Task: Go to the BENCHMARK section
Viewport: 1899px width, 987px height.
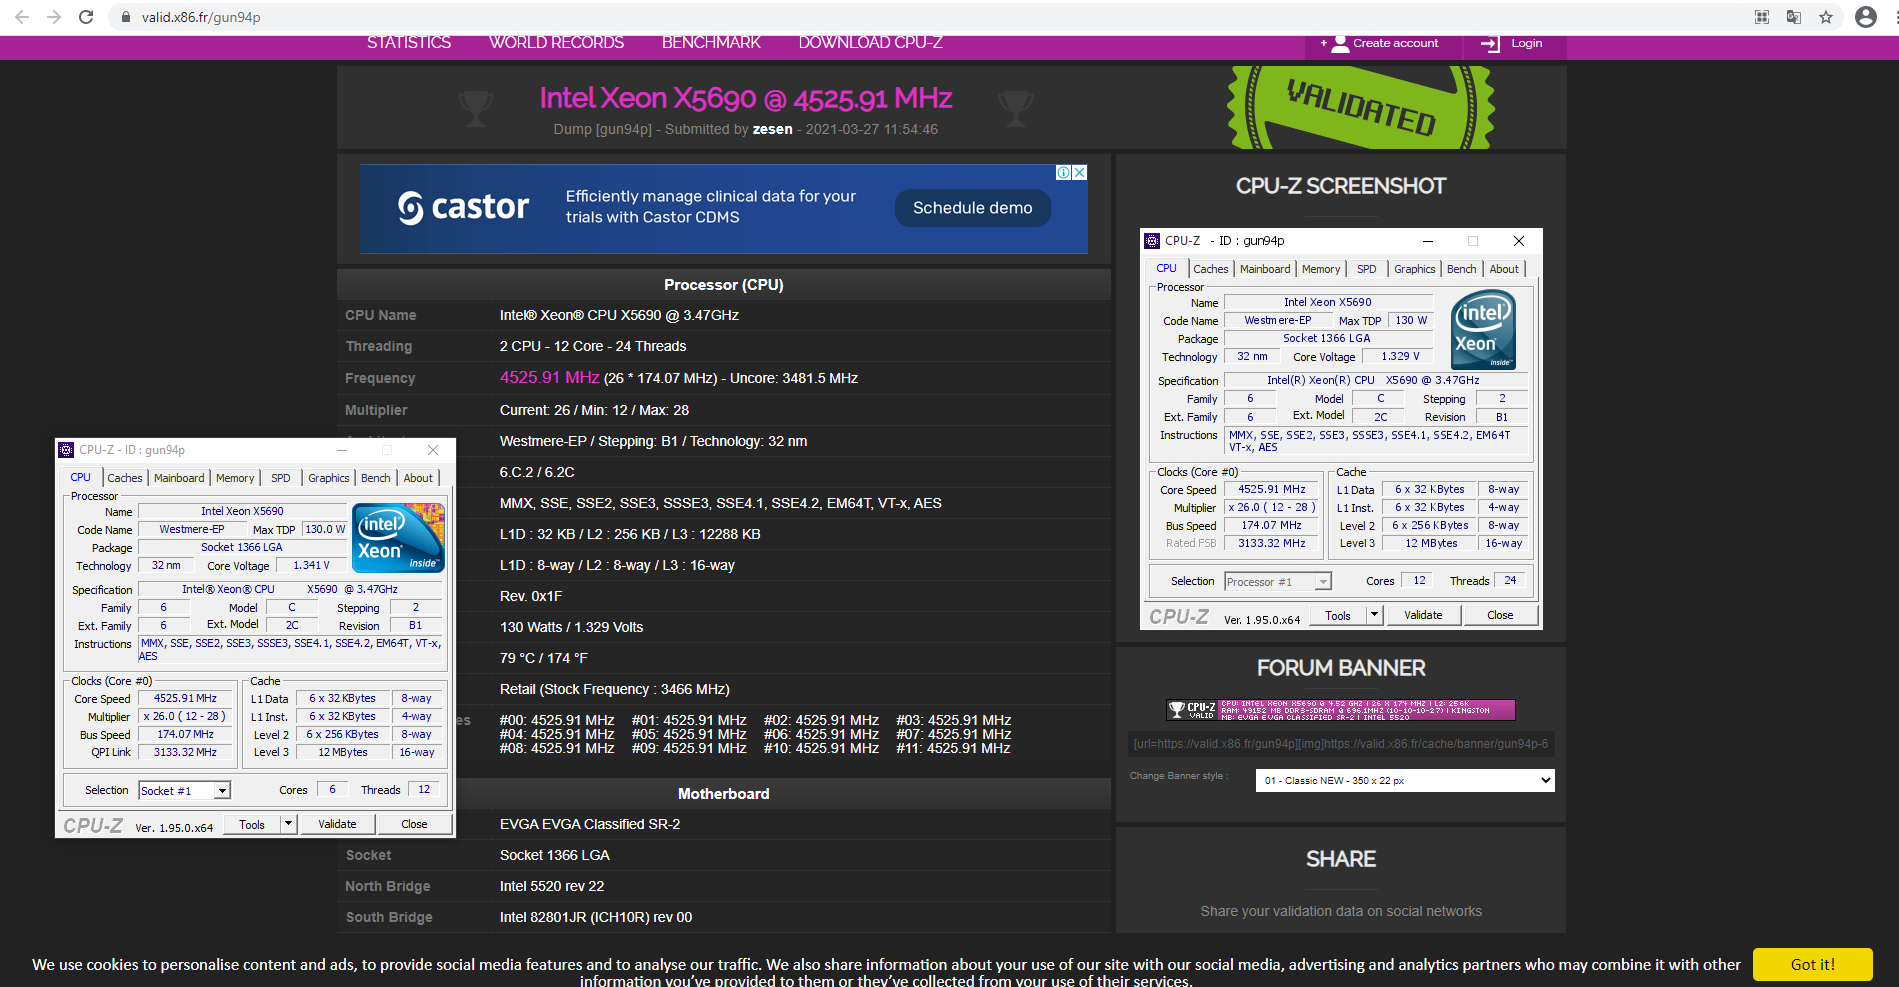Action: 711,43
